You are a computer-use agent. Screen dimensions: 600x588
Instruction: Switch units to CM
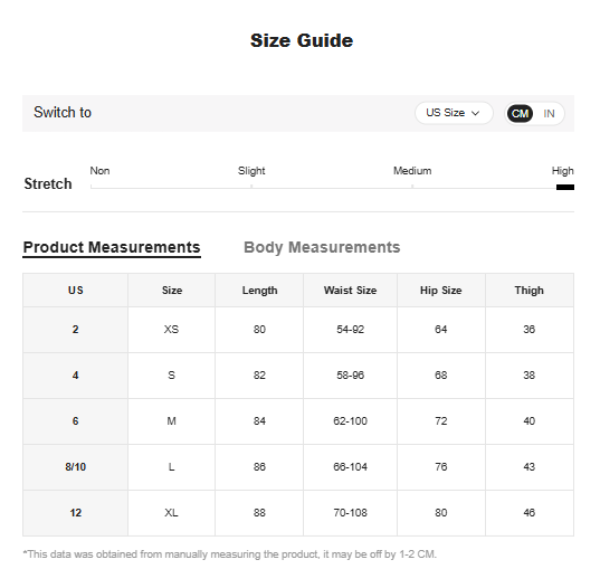(x=520, y=113)
